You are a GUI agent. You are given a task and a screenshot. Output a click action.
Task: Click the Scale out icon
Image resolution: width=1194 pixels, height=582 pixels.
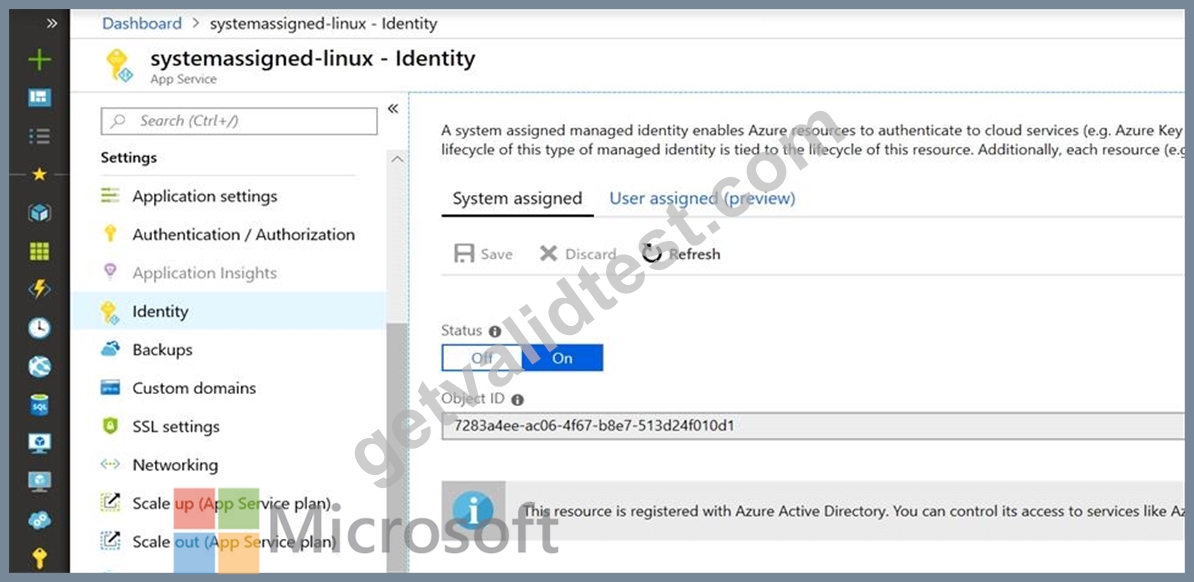click(110, 541)
